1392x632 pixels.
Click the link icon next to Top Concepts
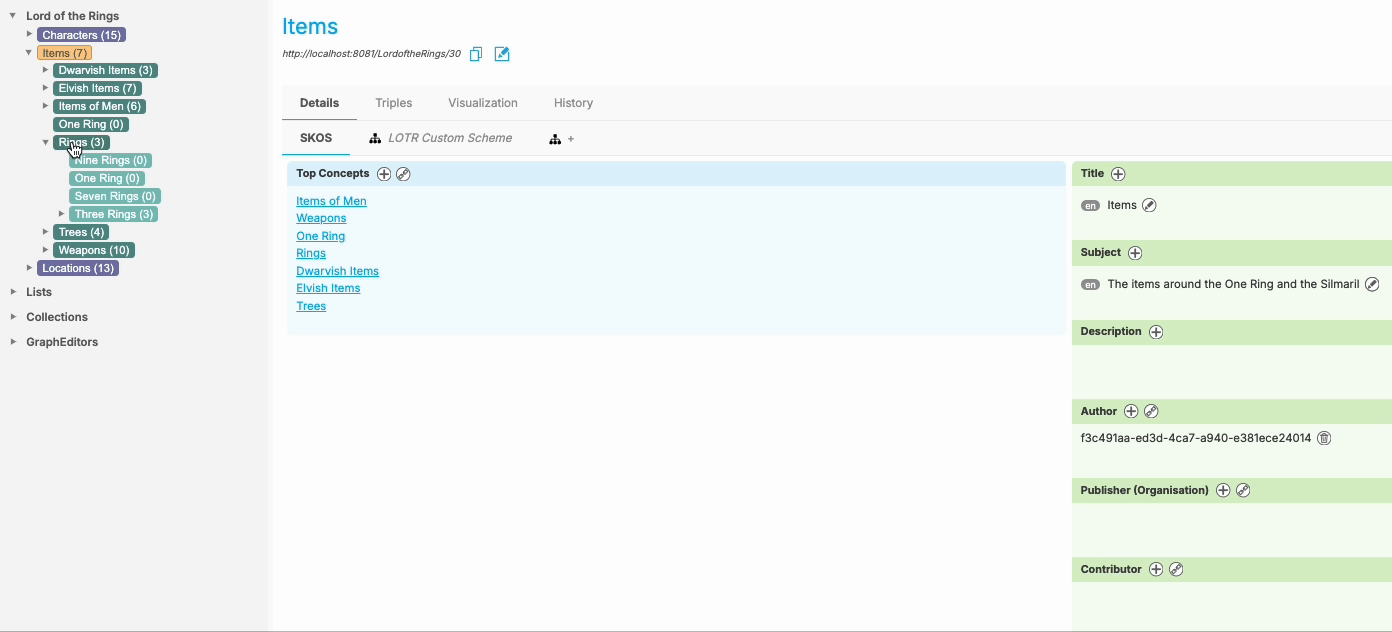tap(403, 174)
